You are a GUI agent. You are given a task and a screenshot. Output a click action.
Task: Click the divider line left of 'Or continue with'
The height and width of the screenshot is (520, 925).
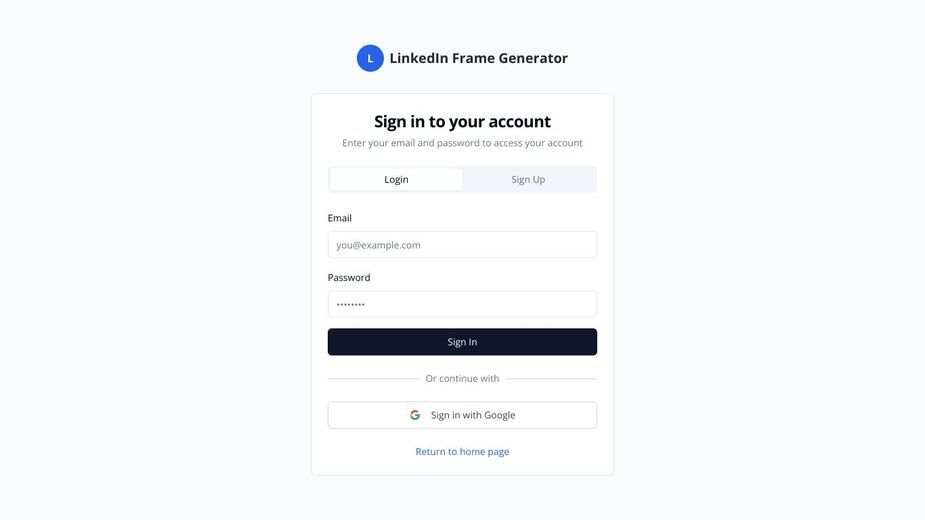(373, 379)
